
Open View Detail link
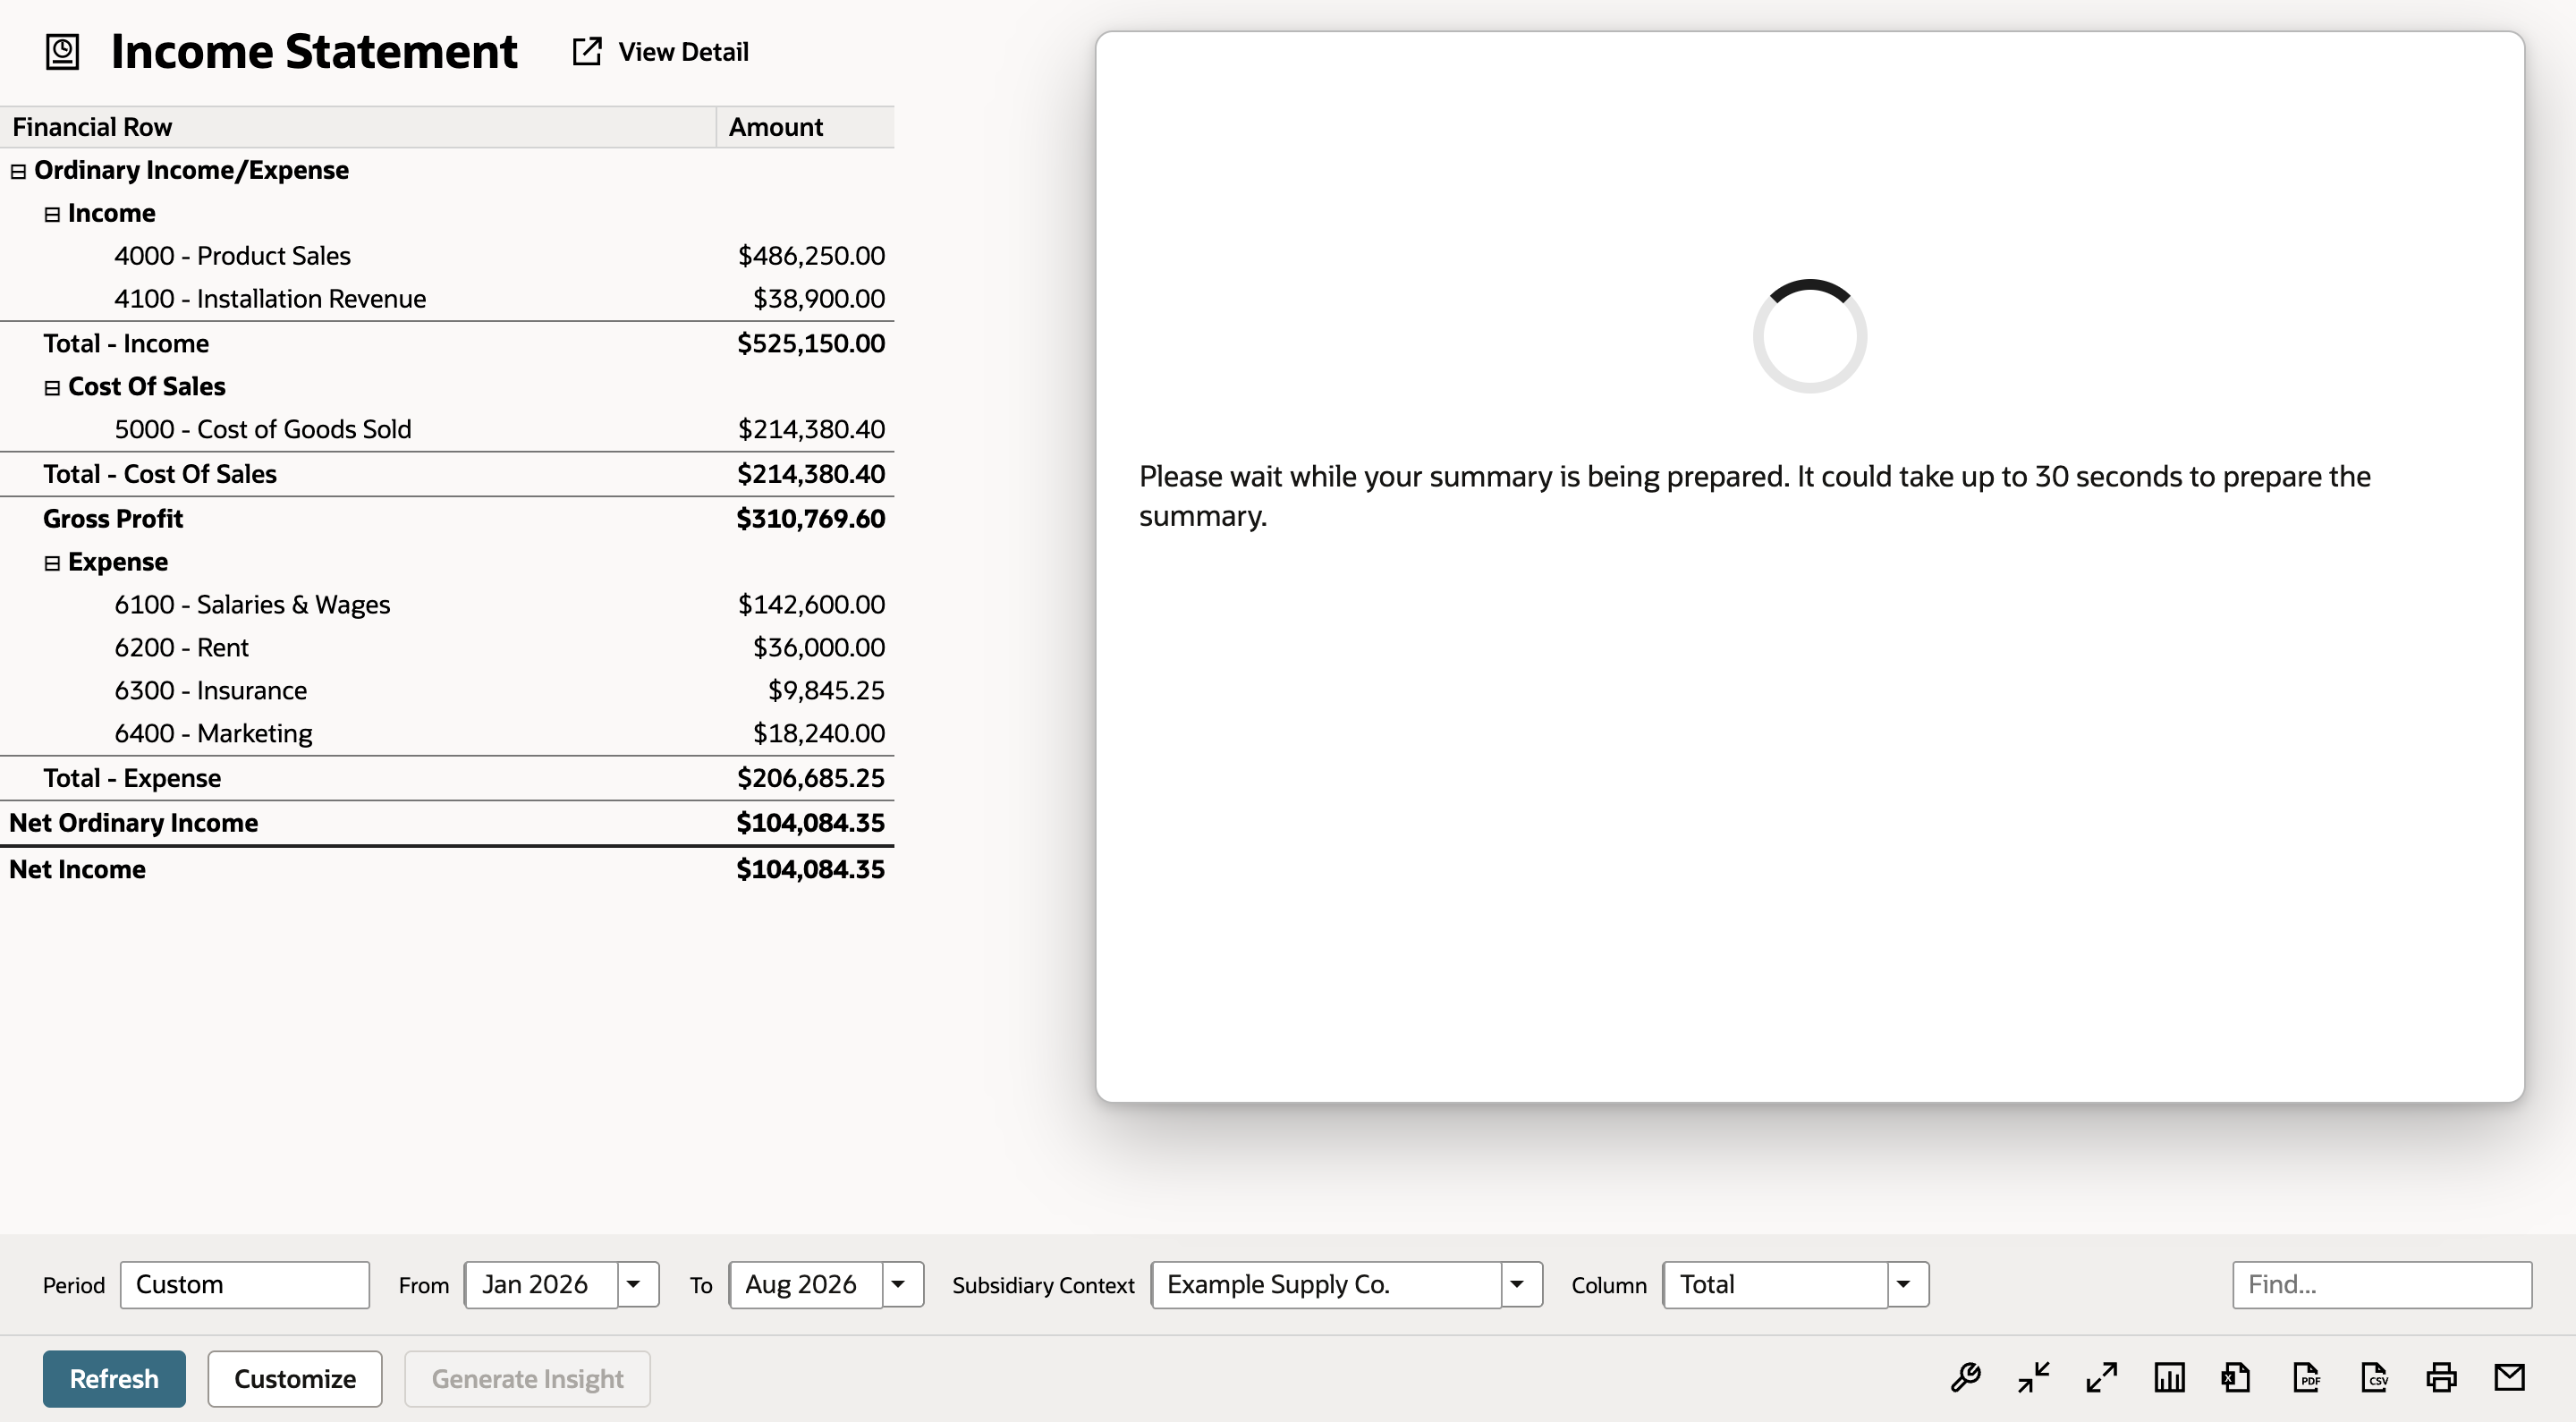point(683,52)
